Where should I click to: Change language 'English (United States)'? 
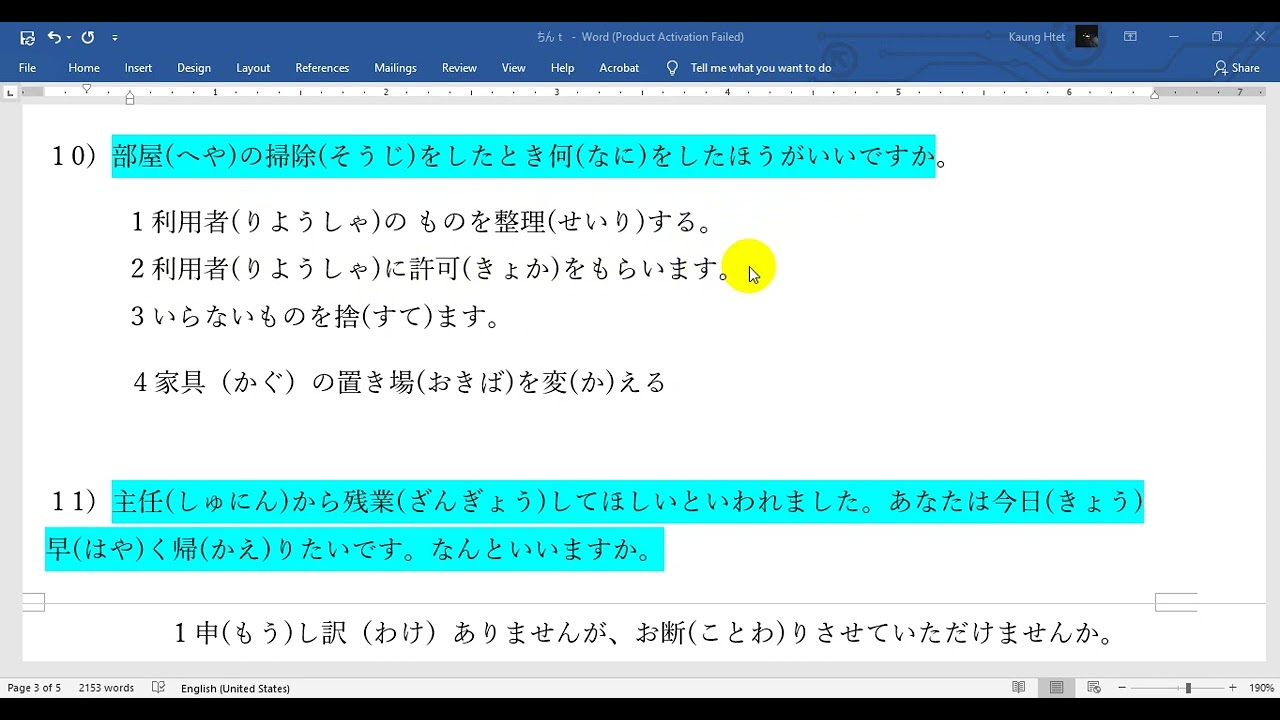235,688
